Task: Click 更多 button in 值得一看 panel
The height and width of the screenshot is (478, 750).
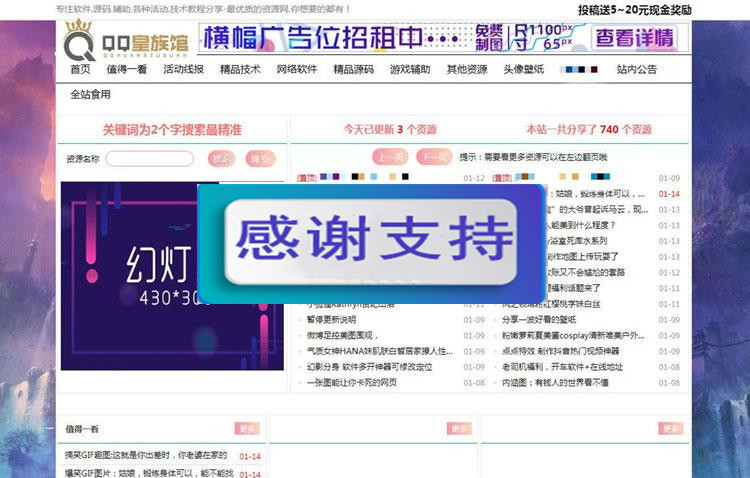Action: click(x=247, y=429)
